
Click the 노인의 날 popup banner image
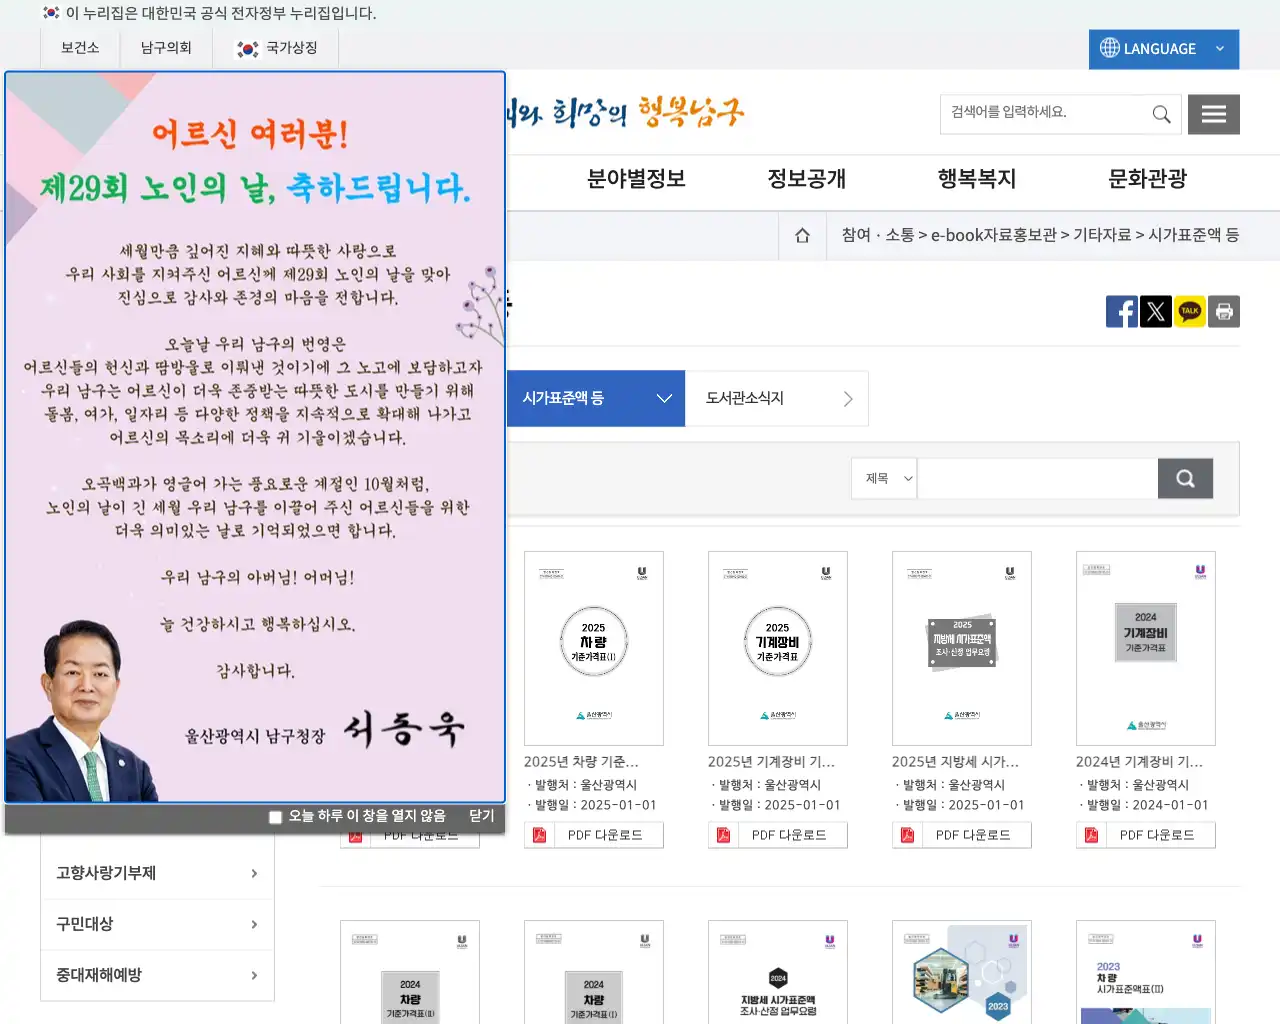pos(255,437)
